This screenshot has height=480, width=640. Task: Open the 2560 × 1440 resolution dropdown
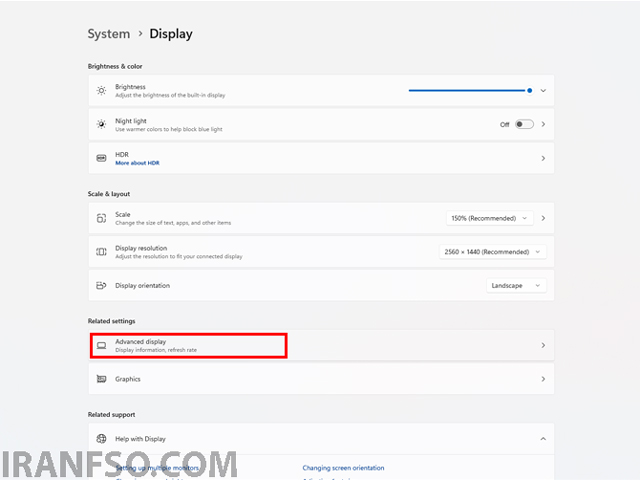(x=493, y=252)
